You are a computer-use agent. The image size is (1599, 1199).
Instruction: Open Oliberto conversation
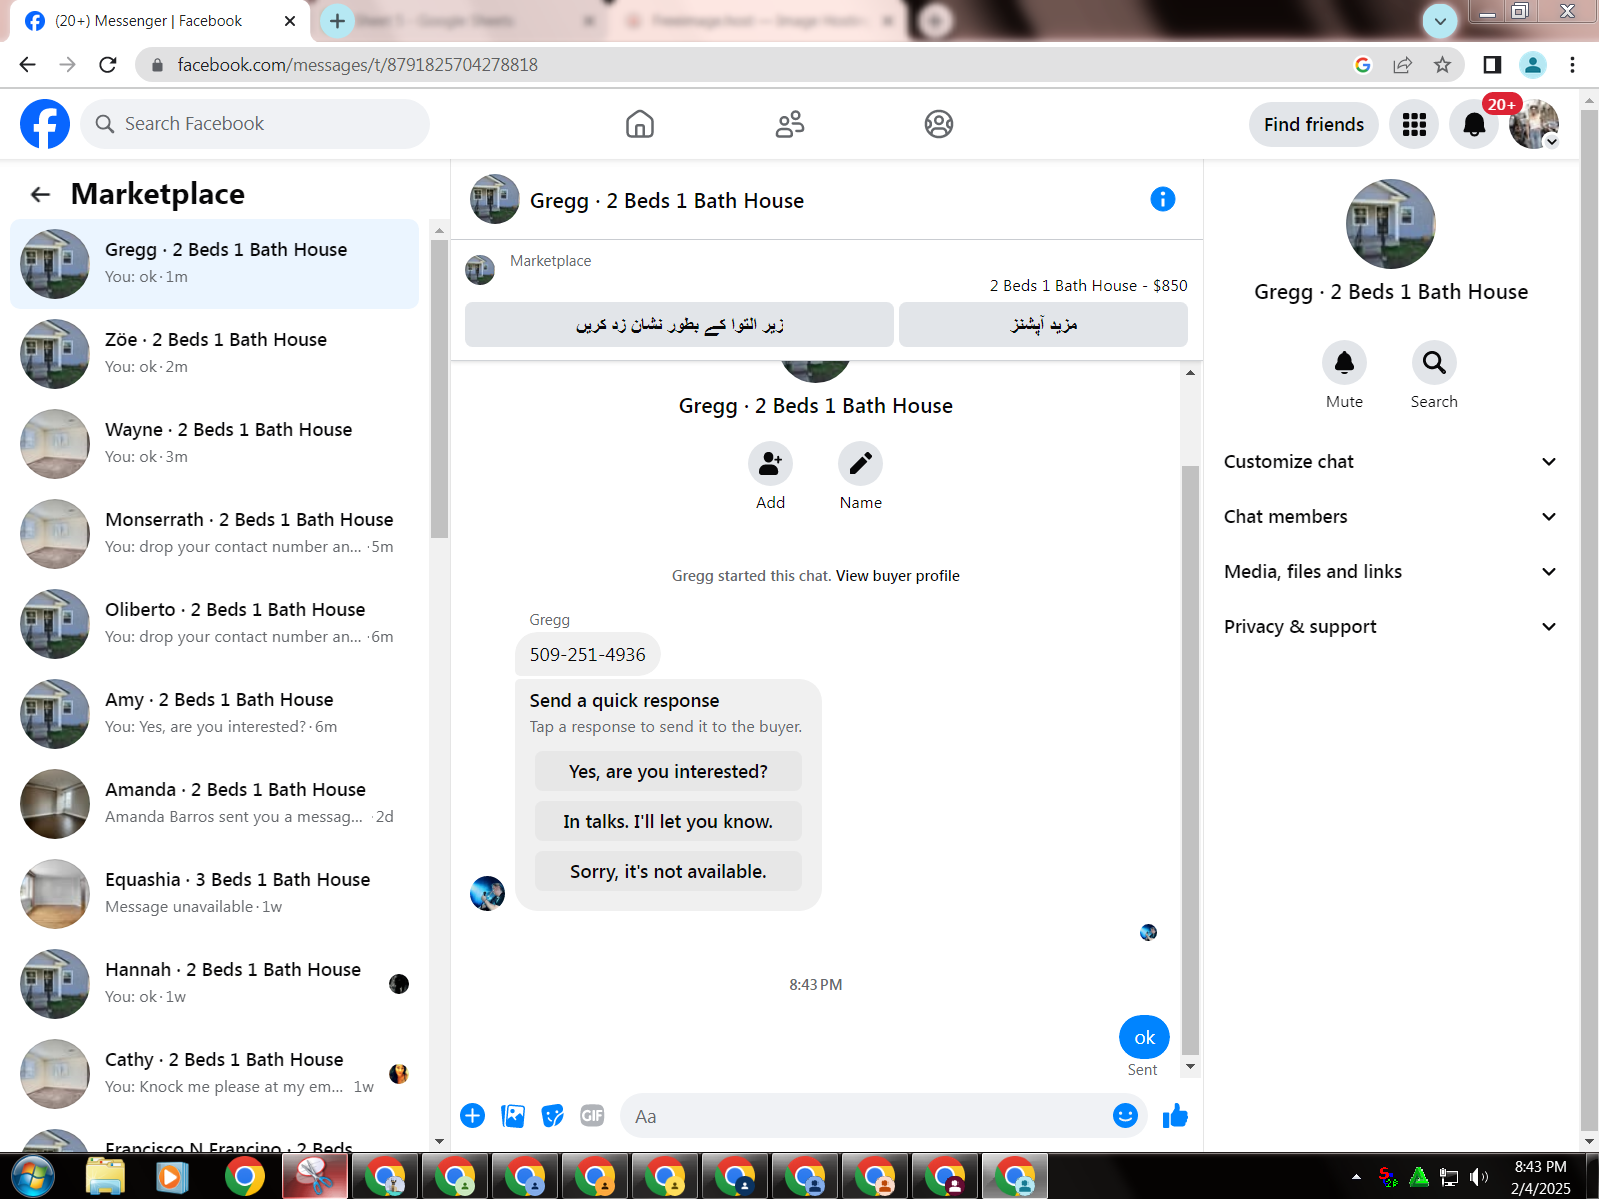click(215, 624)
